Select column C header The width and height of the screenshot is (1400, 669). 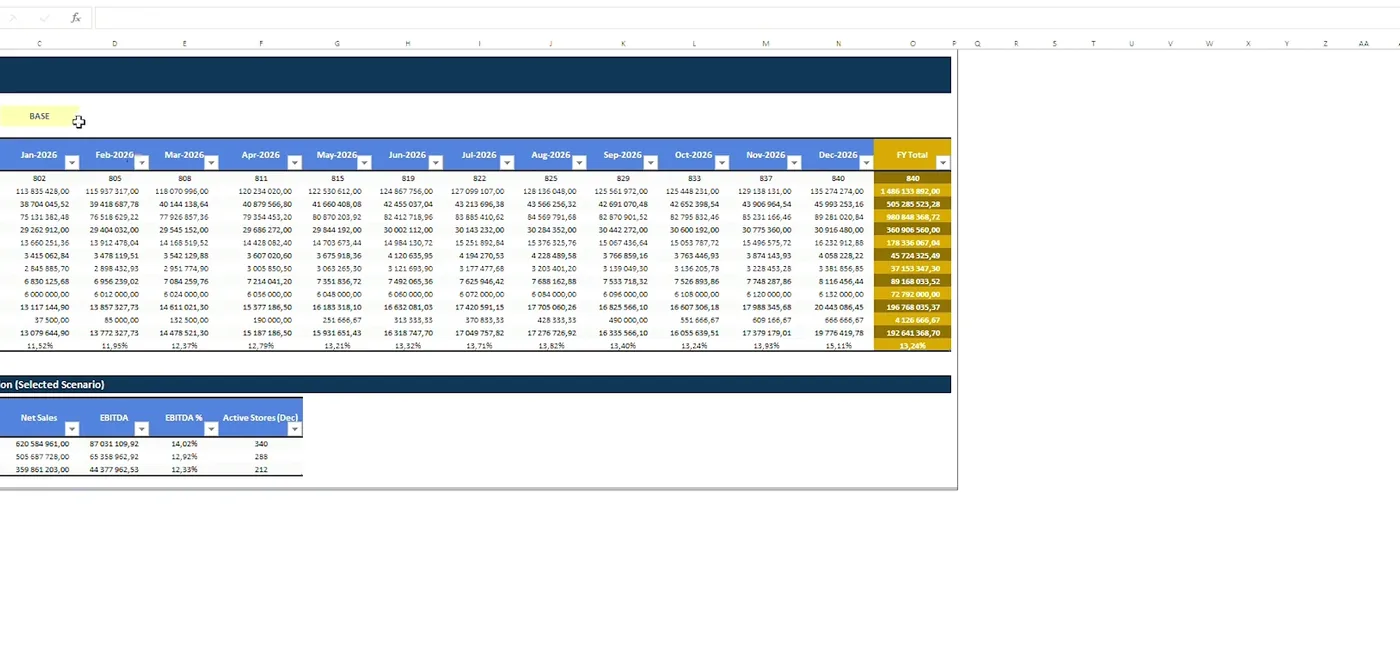click(x=39, y=43)
